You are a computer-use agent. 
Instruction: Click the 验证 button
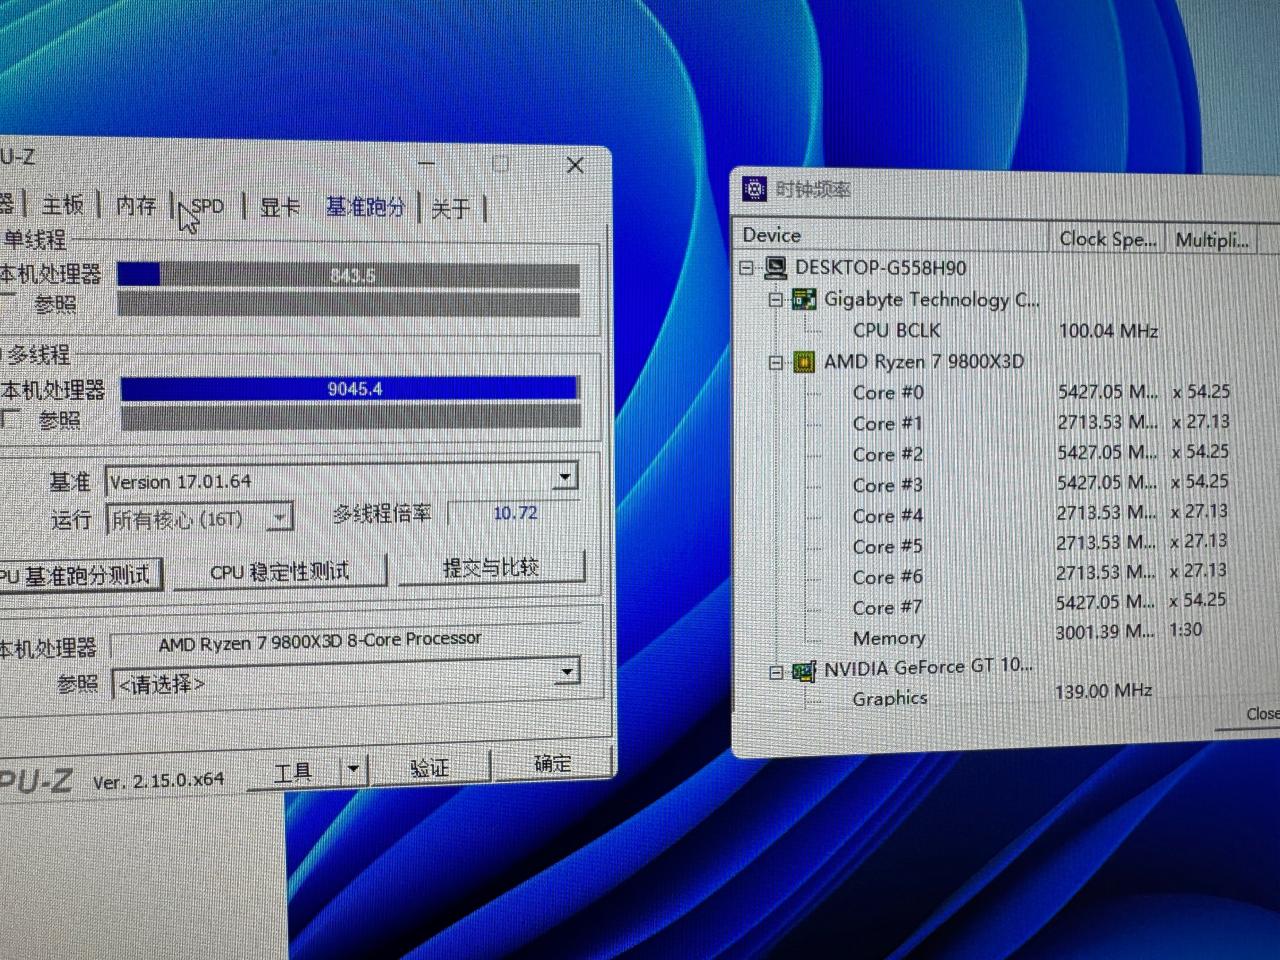[429, 767]
